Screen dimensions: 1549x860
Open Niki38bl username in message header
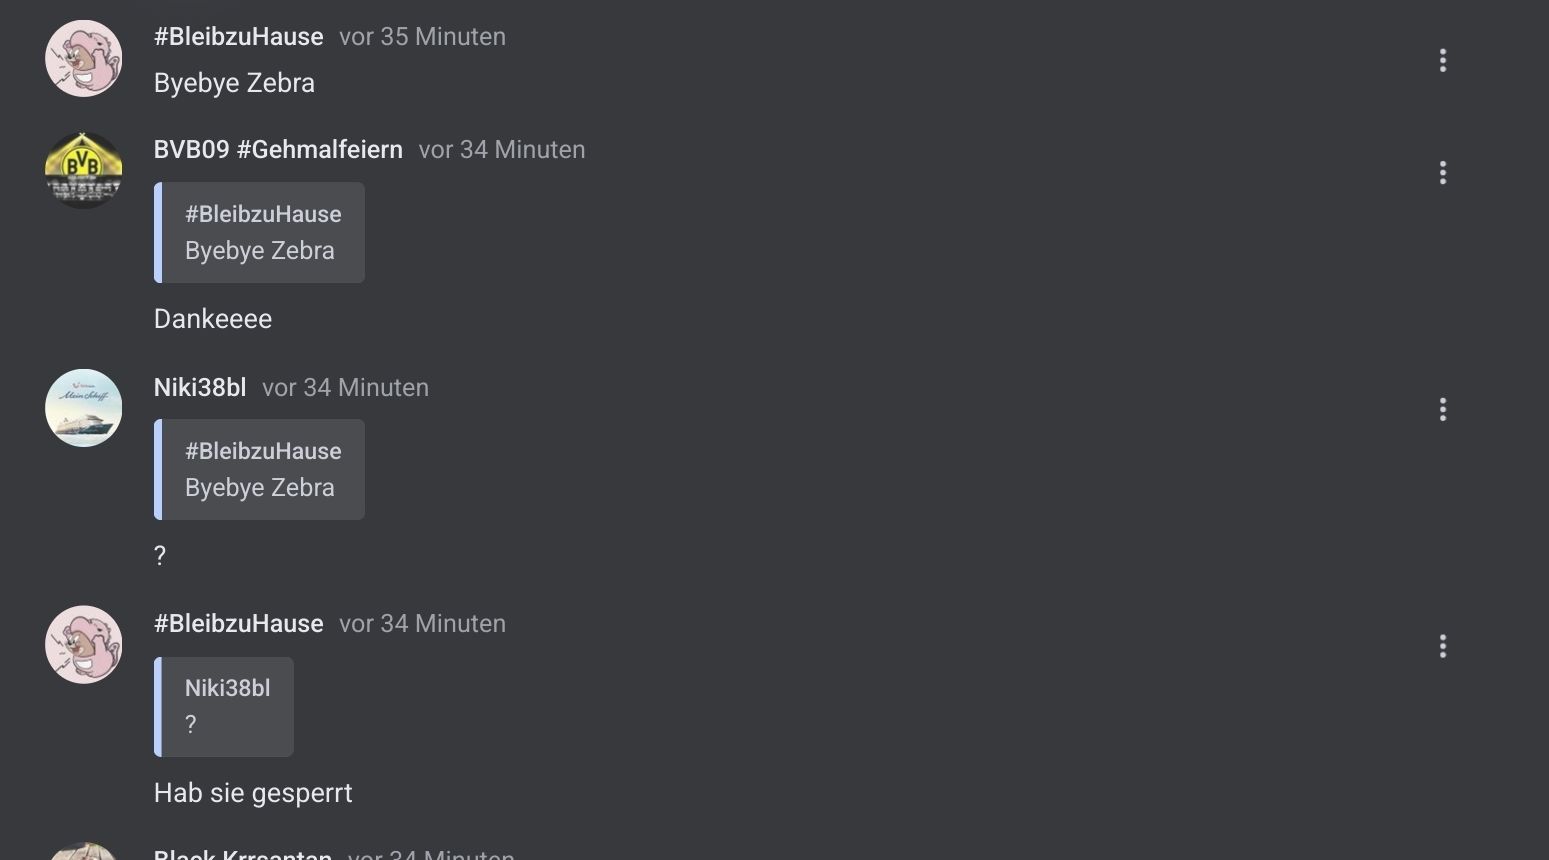200,388
